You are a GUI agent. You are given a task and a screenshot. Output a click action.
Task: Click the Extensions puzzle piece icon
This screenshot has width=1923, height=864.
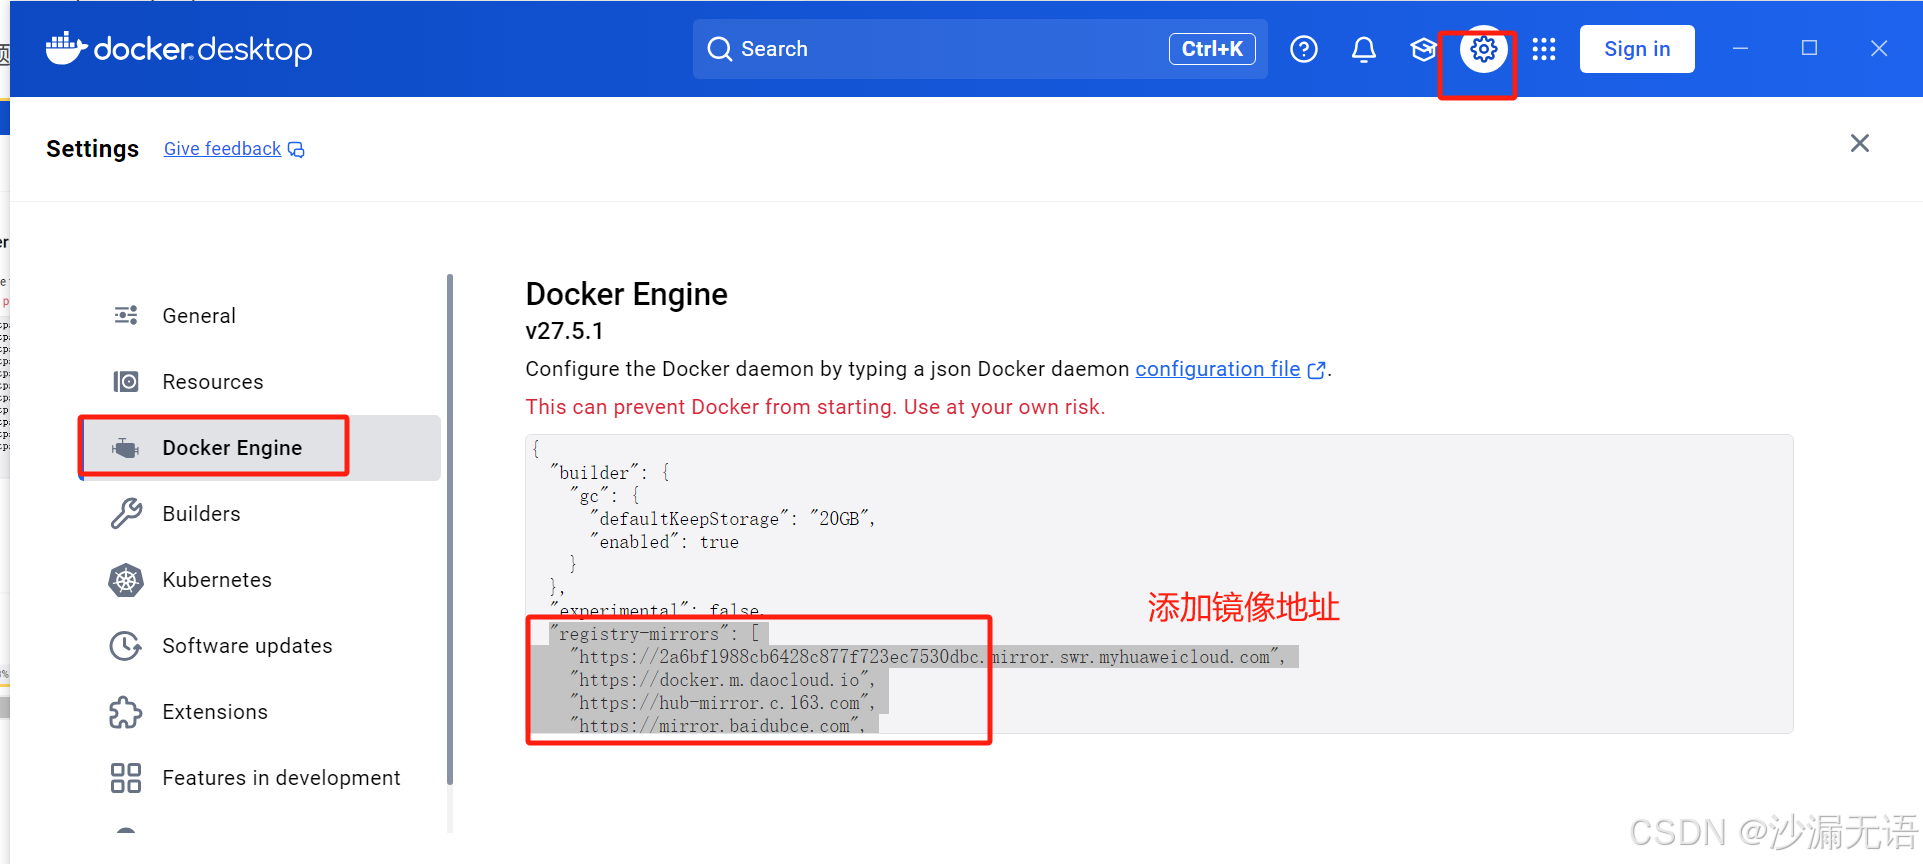click(x=126, y=712)
